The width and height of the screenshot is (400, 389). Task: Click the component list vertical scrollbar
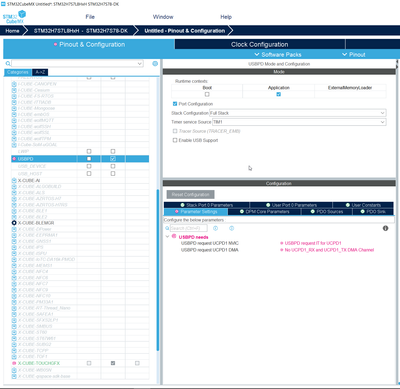coord(157,270)
